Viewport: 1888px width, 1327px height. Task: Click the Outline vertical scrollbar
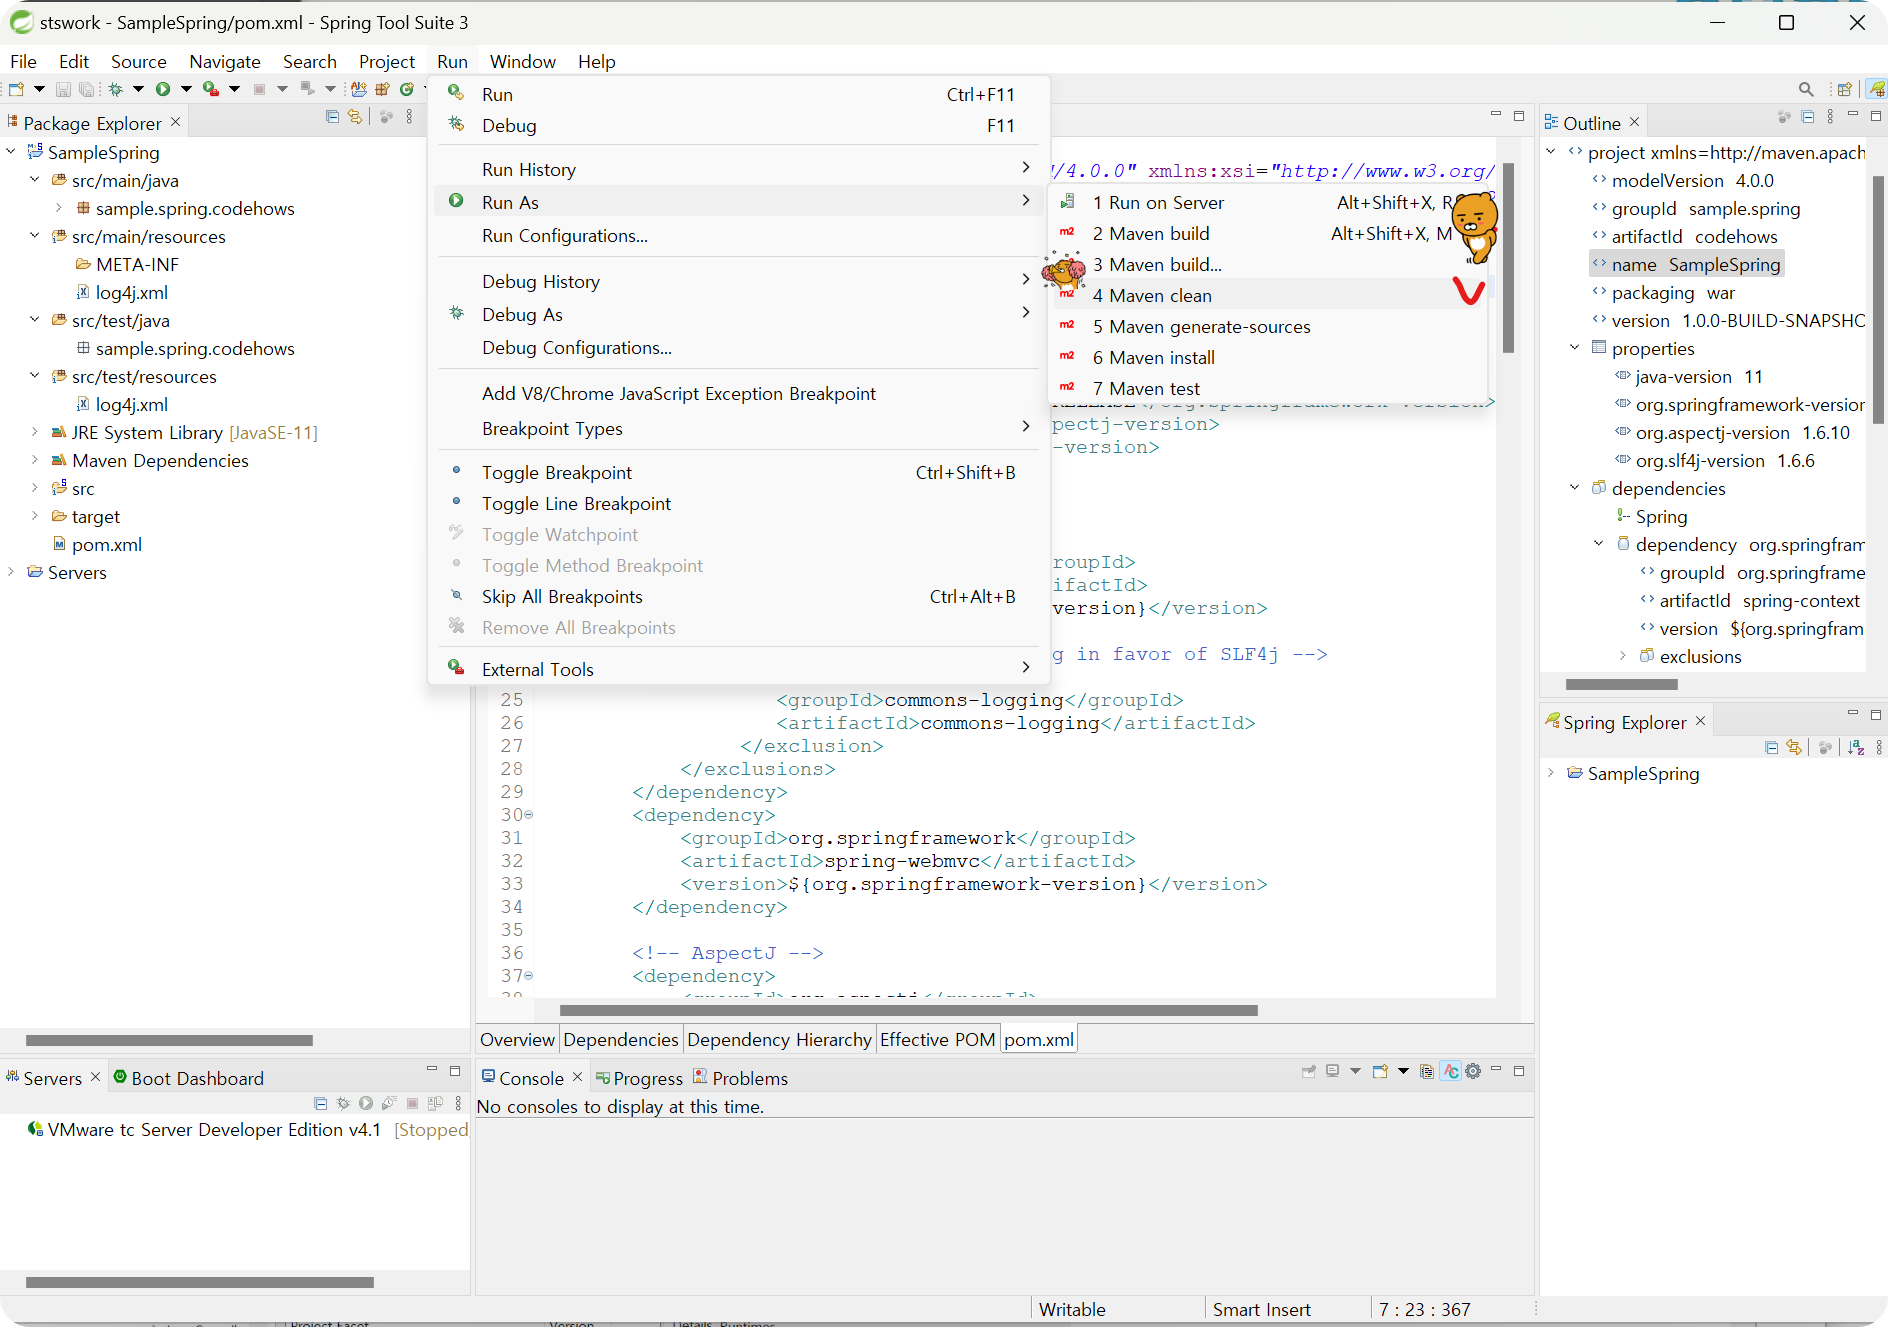pos(1879,300)
